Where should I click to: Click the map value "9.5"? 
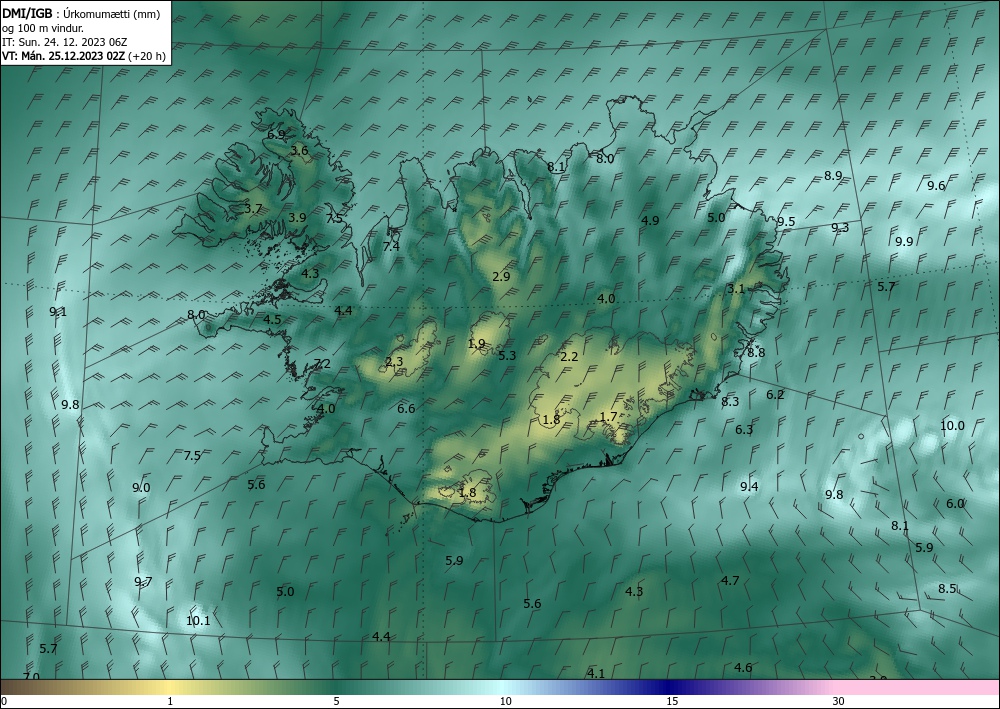coord(786,221)
